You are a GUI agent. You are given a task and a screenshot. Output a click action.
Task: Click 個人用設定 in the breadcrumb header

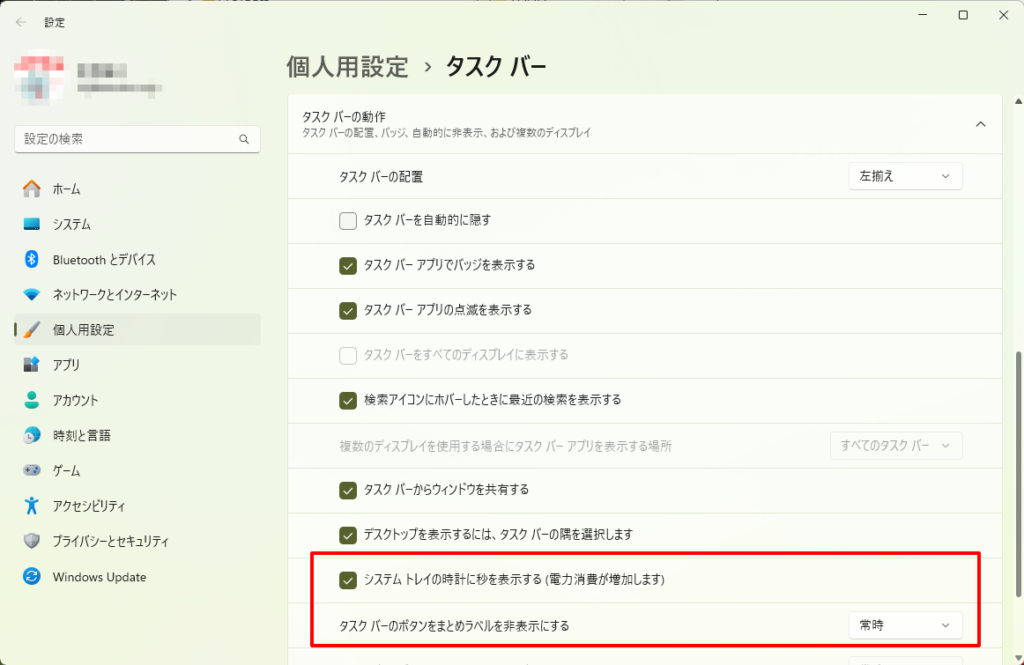347,67
